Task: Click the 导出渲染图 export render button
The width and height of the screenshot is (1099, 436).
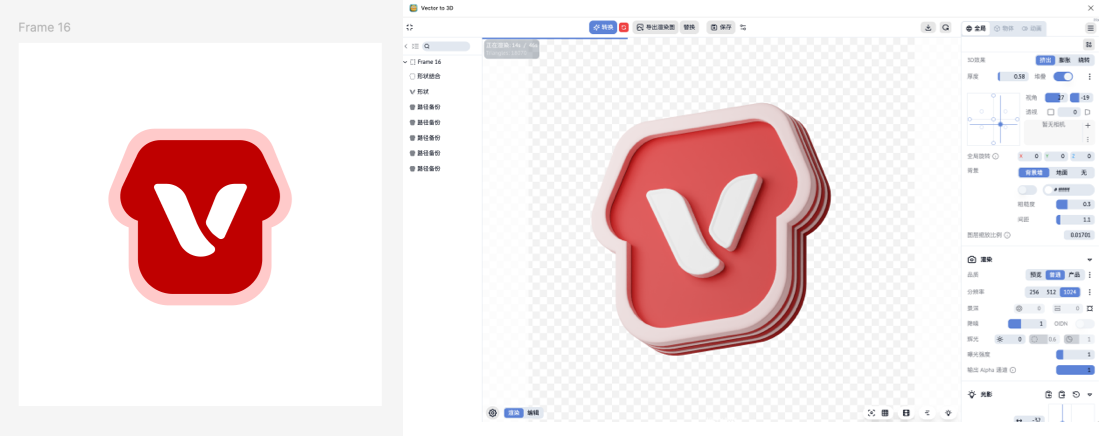Action: [655, 27]
